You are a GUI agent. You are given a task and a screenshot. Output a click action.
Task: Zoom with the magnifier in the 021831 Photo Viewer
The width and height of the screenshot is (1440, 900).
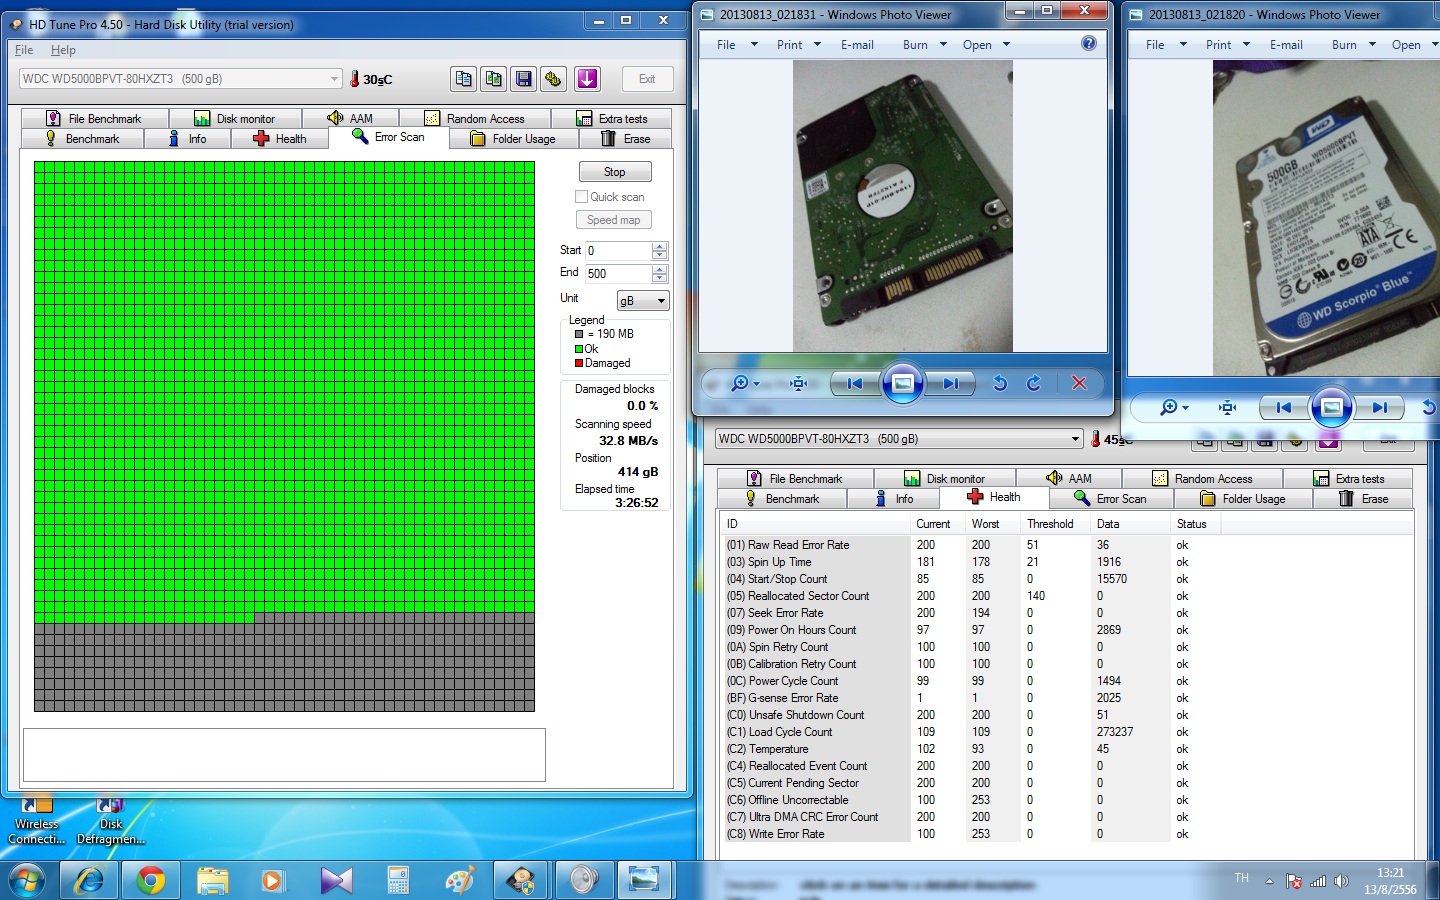point(745,383)
